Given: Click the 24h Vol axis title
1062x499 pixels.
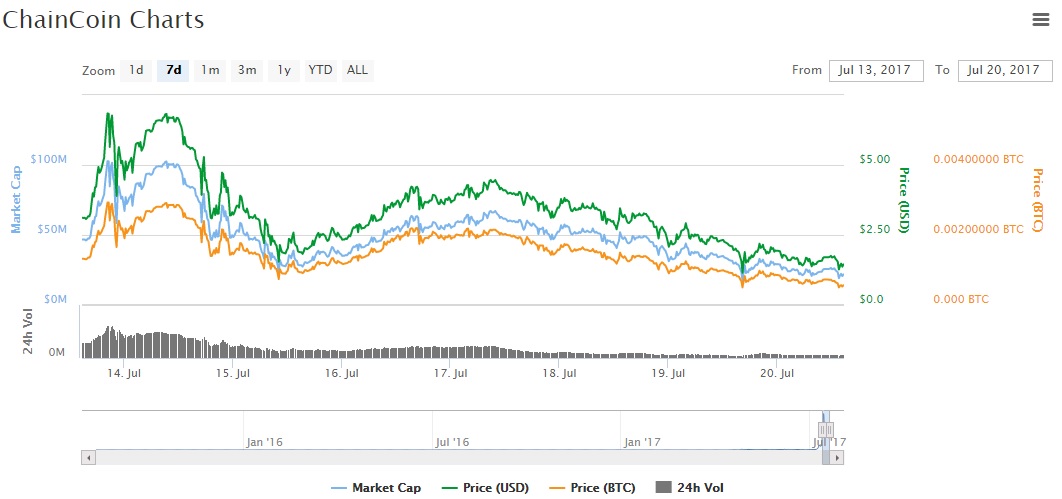Looking at the screenshot, I should point(28,333).
